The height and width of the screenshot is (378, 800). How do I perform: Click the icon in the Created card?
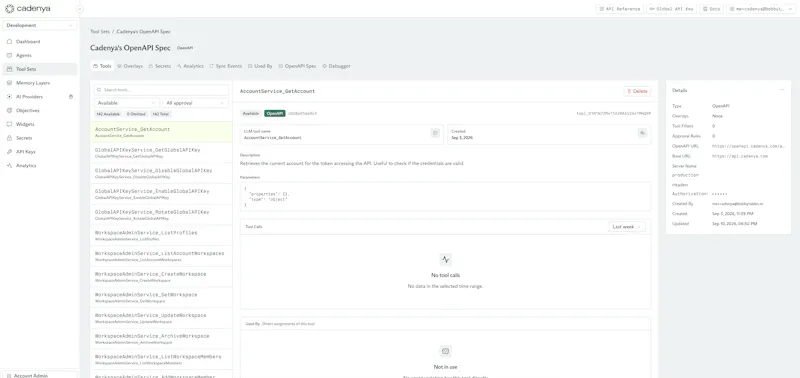[x=642, y=133]
